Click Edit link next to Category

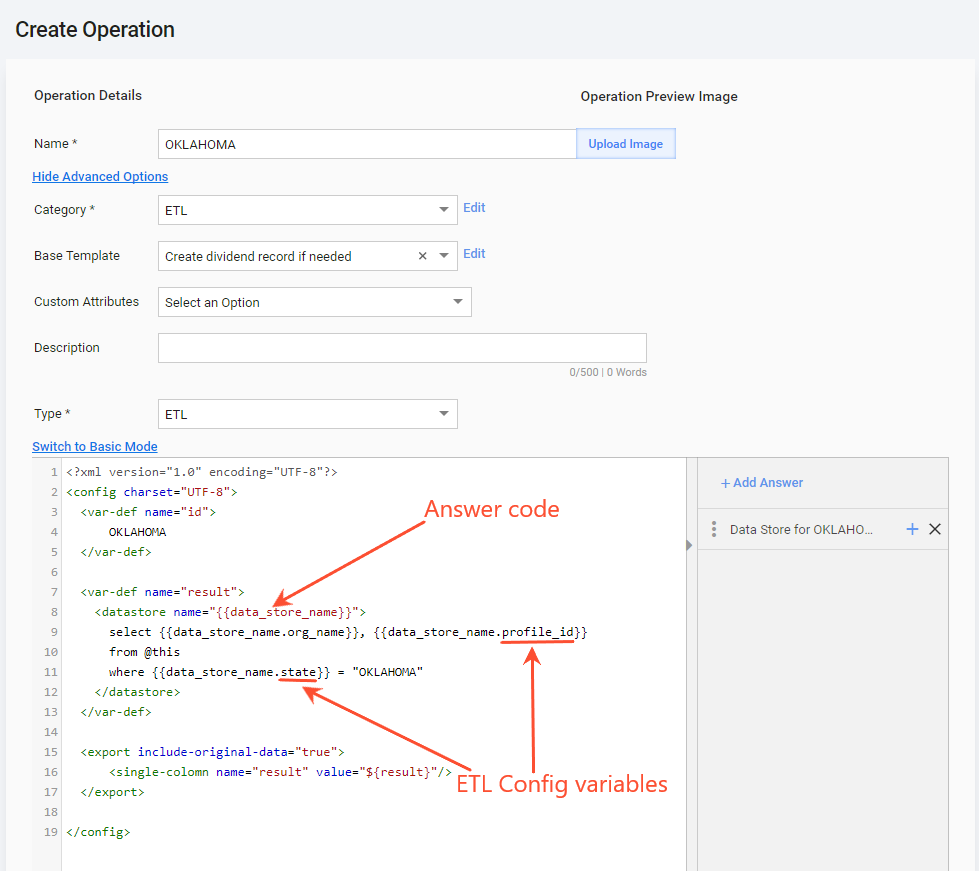coord(474,208)
